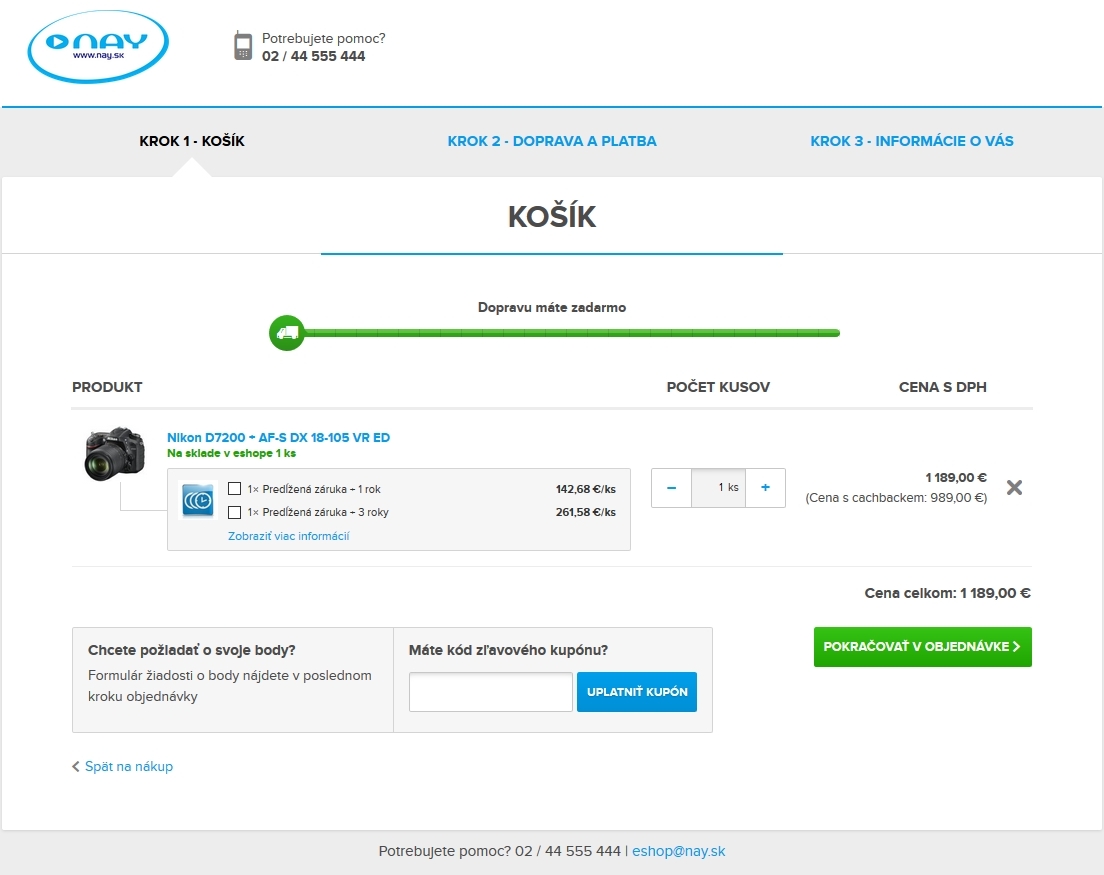Image resolution: width=1104 pixels, height=875 pixels.
Task: Click the quantity field showing 1 ks
Action: (719, 488)
